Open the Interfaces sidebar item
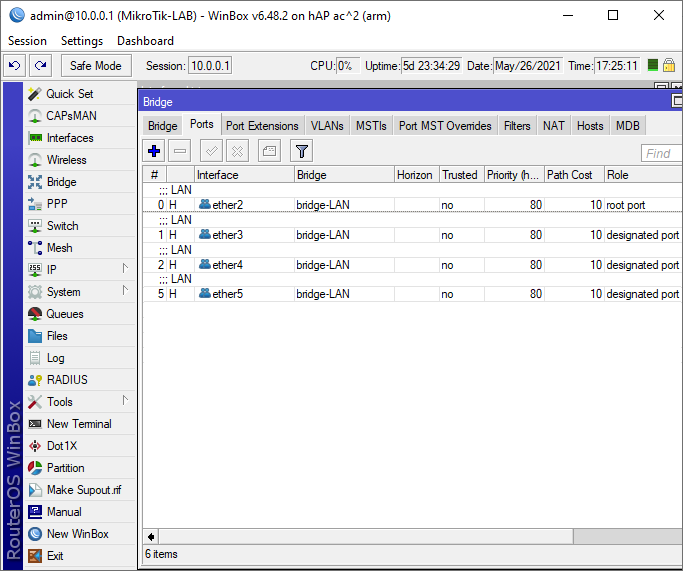 (x=80, y=138)
